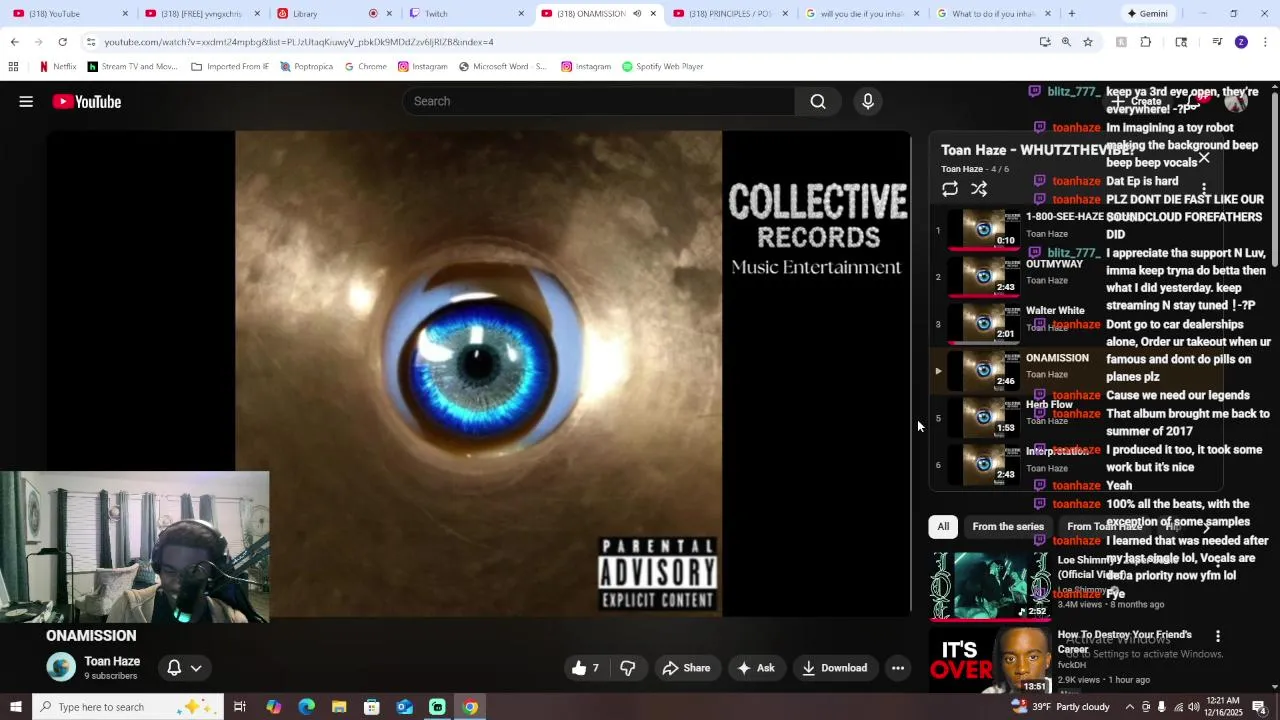Open weather widget 39°F Partly cloudy
The image size is (1280, 720).
(x=1060, y=707)
